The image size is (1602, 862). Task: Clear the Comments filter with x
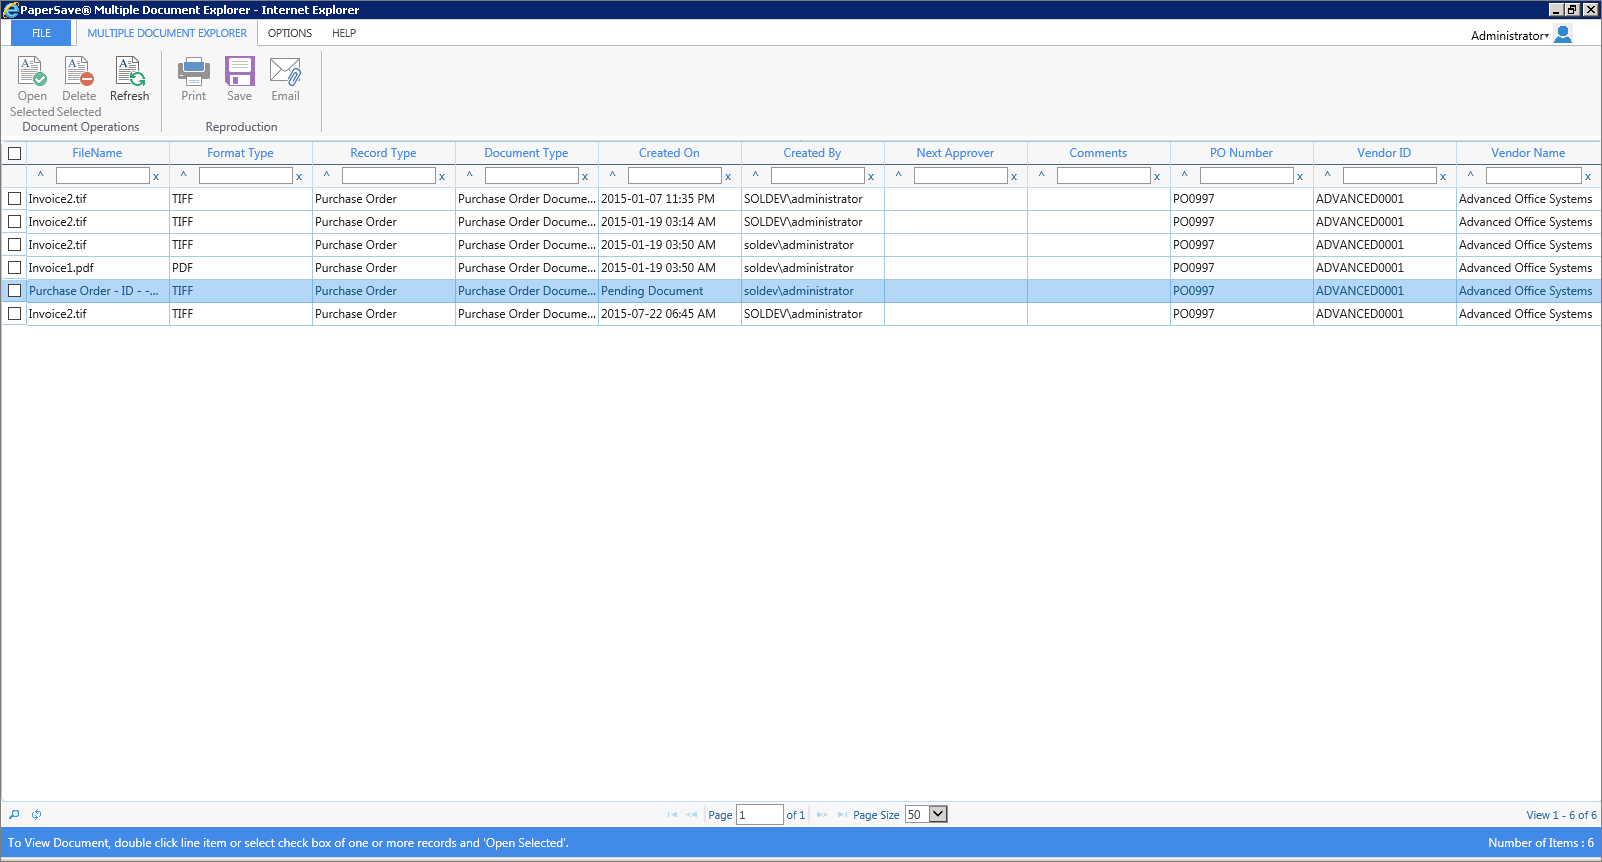tap(1157, 177)
